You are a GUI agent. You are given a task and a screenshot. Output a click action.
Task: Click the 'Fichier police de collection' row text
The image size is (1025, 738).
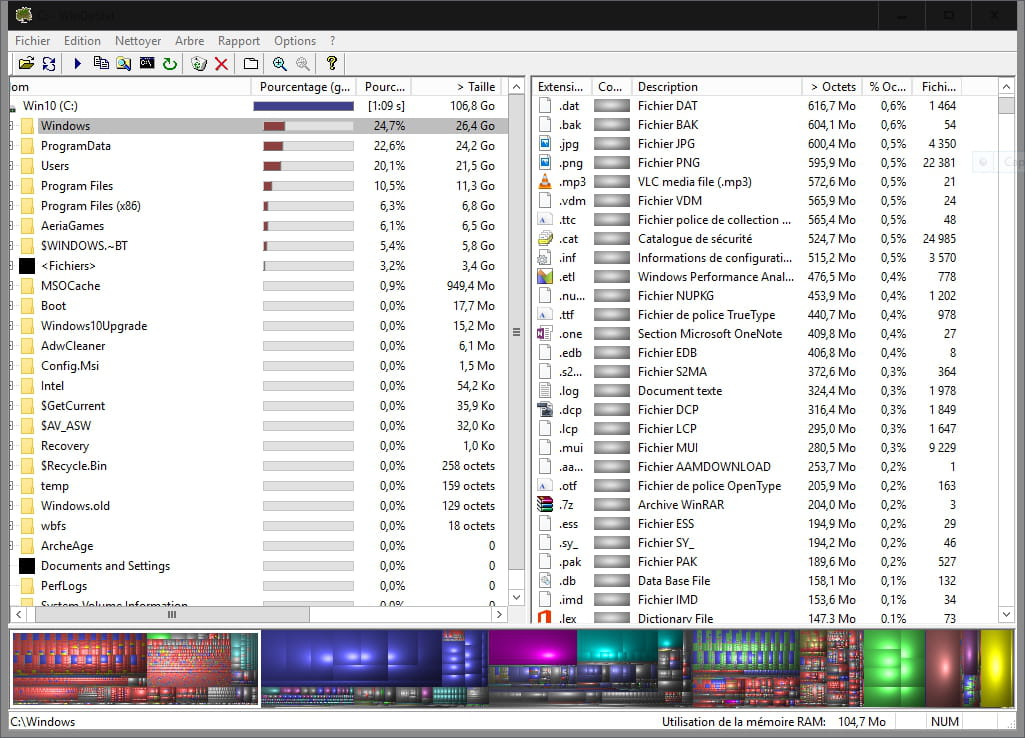tap(714, 220)
